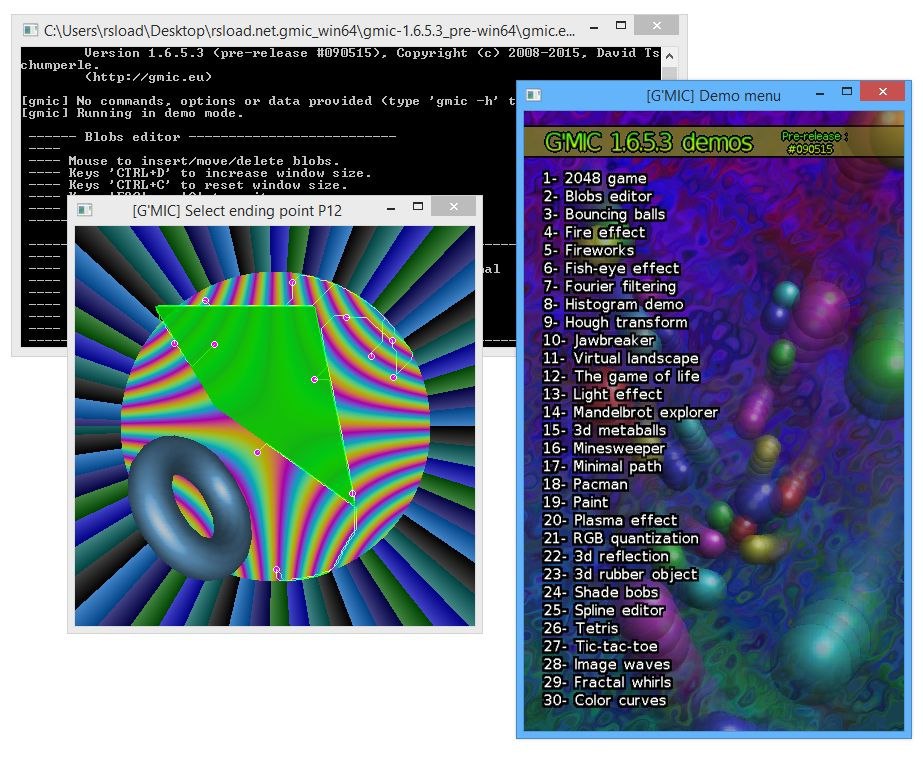Launch '23- 3d rubber object' demo
Screen dimensions: 923x759
(620, 574)
